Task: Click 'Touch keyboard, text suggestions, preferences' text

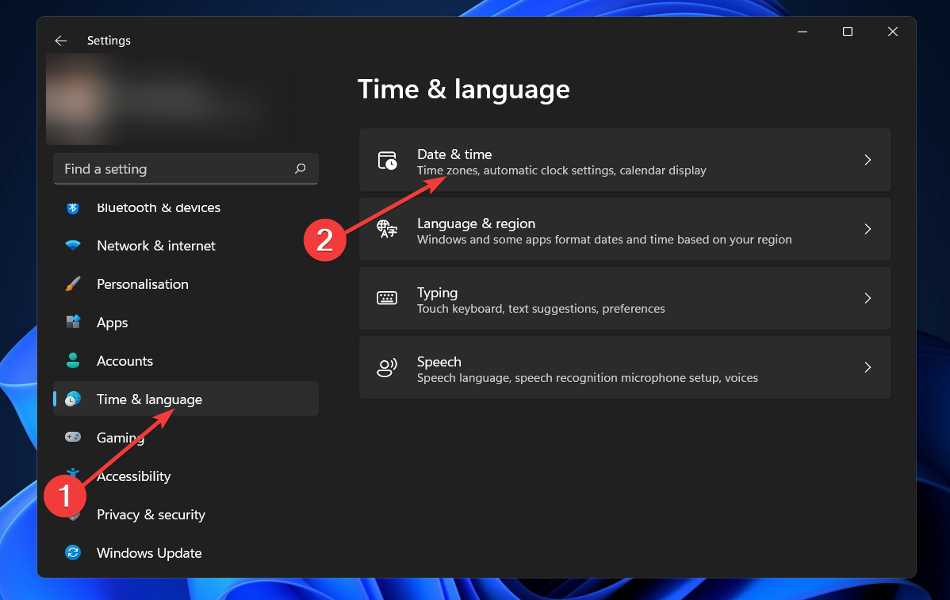Action: (540, 308)
